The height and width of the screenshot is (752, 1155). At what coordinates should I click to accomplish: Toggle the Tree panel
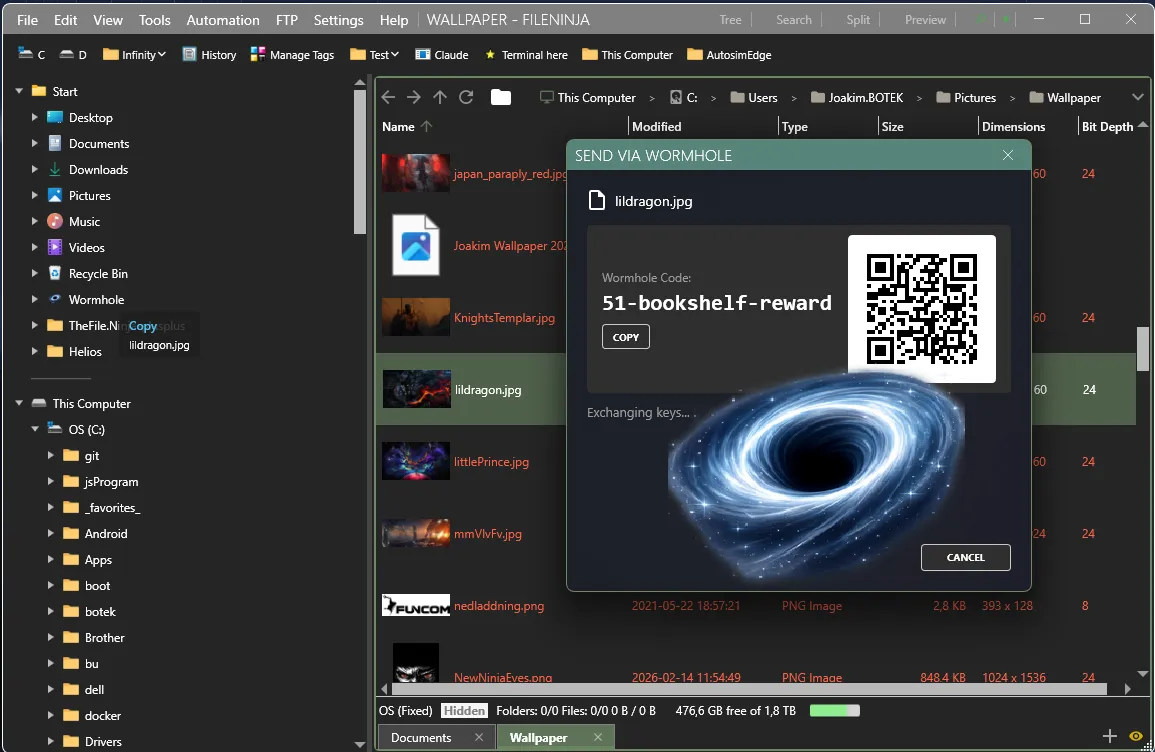pos(730,20)
